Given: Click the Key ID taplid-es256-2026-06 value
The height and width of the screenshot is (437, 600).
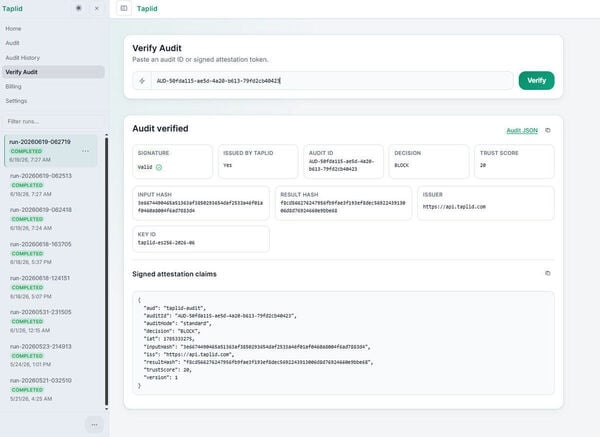Looking at the screenshot, I should 166,243.
